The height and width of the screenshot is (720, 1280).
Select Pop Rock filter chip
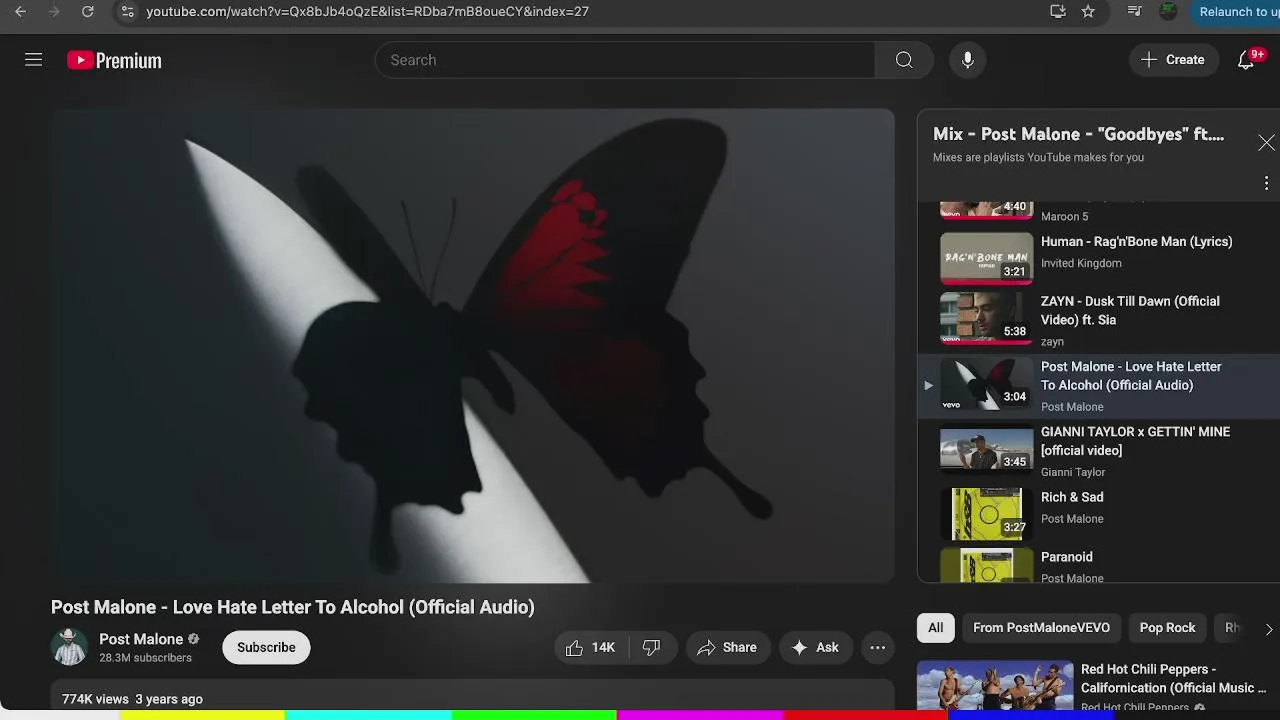pos(1167,628)
